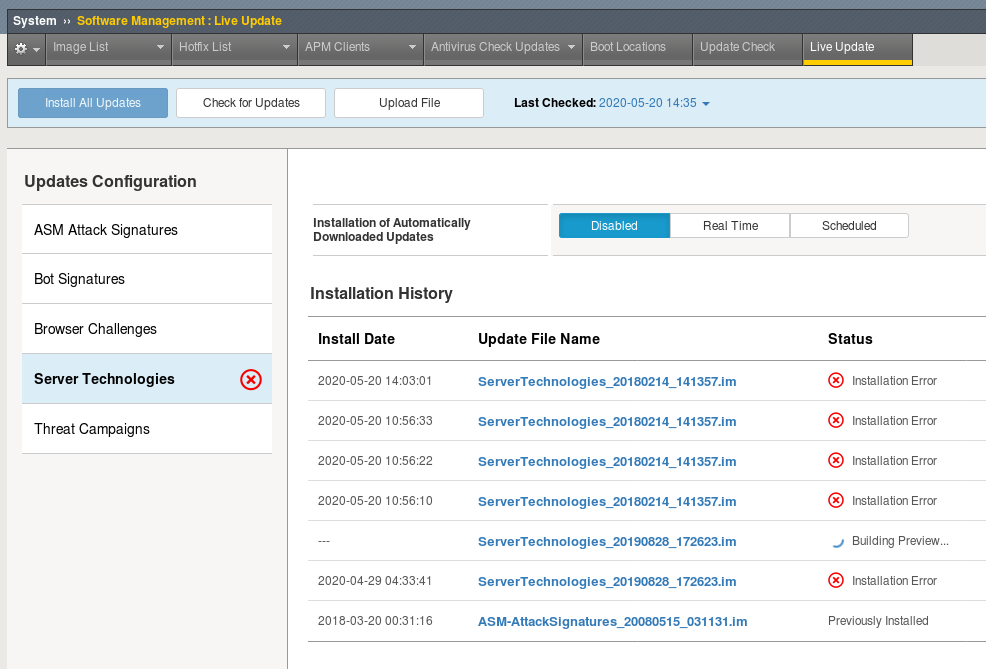Click the Installation Error icon on the 2020-05-20 14:03:01 row

coord(835,381)
